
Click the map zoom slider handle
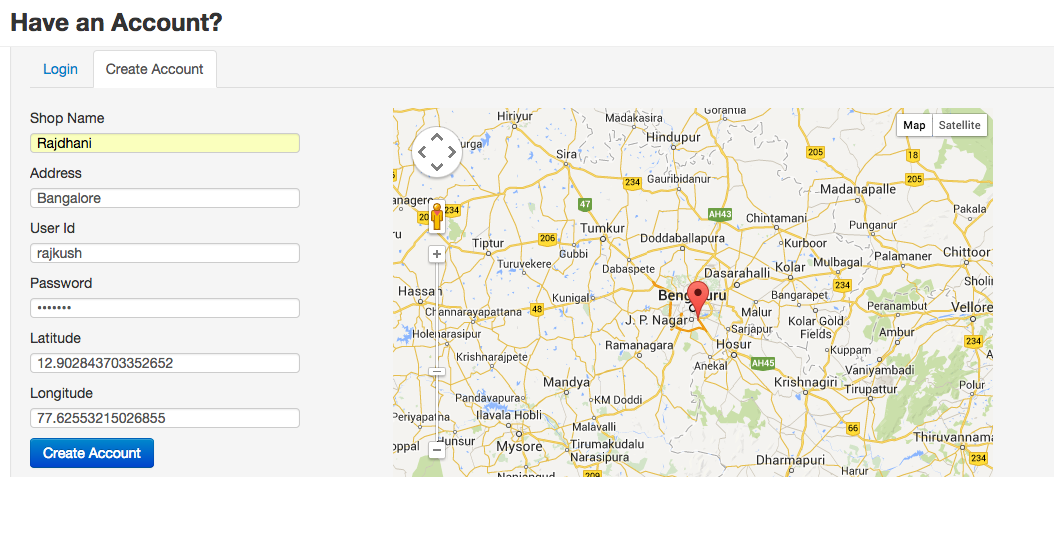point(437,372)
